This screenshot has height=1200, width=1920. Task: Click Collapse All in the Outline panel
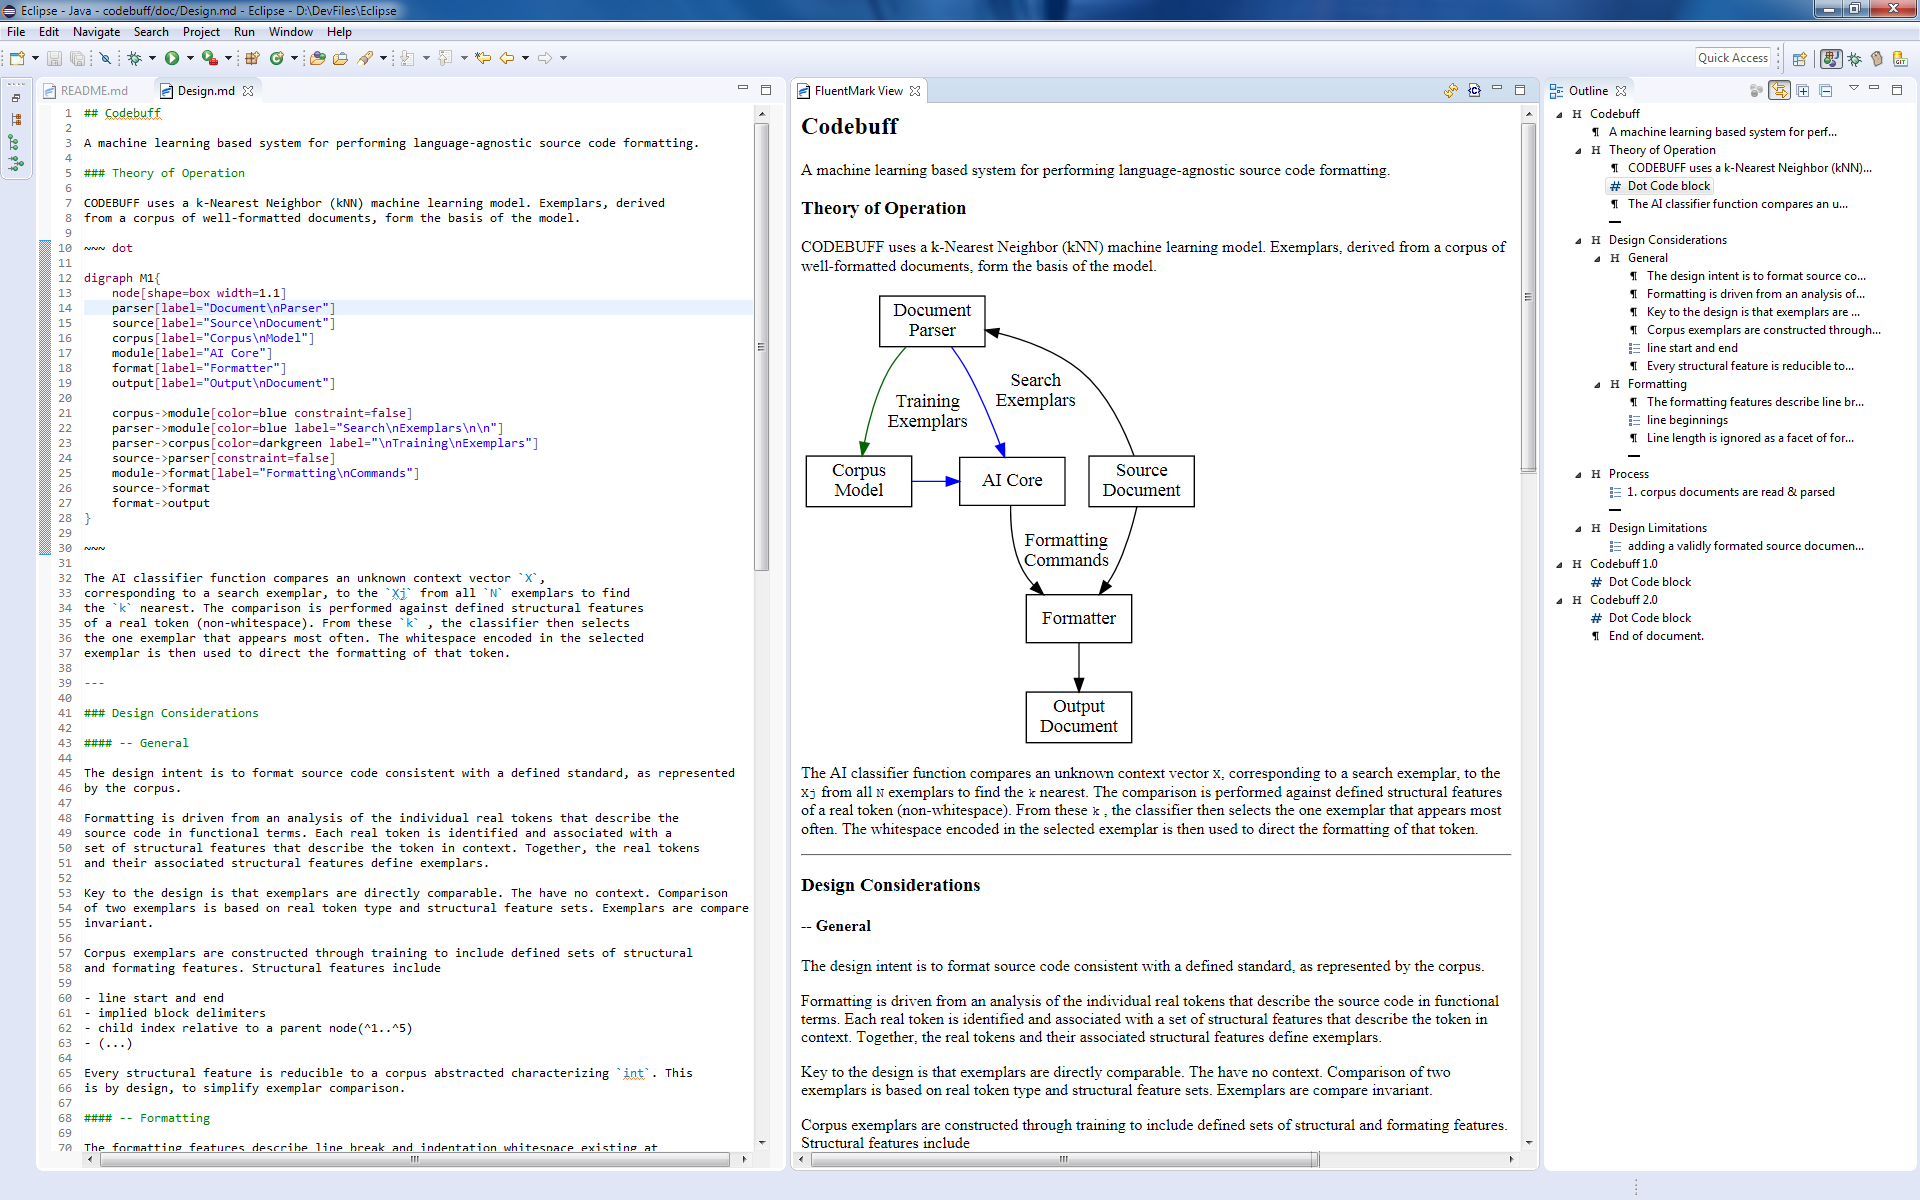[x=1826, y=91]
